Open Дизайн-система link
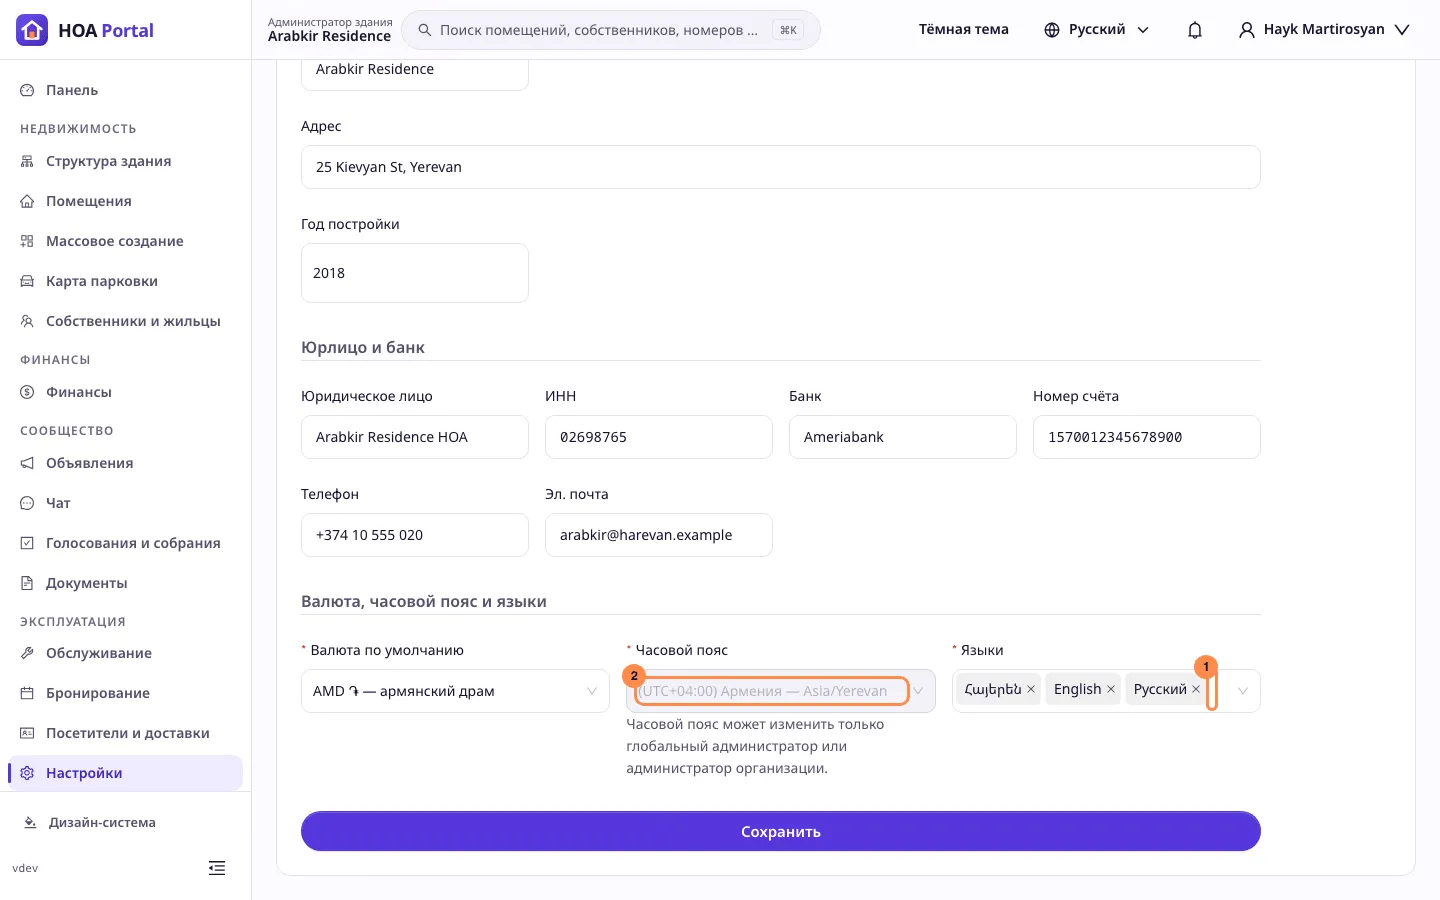The width and height of the screenshot is (1440, 900). (90, 822)
